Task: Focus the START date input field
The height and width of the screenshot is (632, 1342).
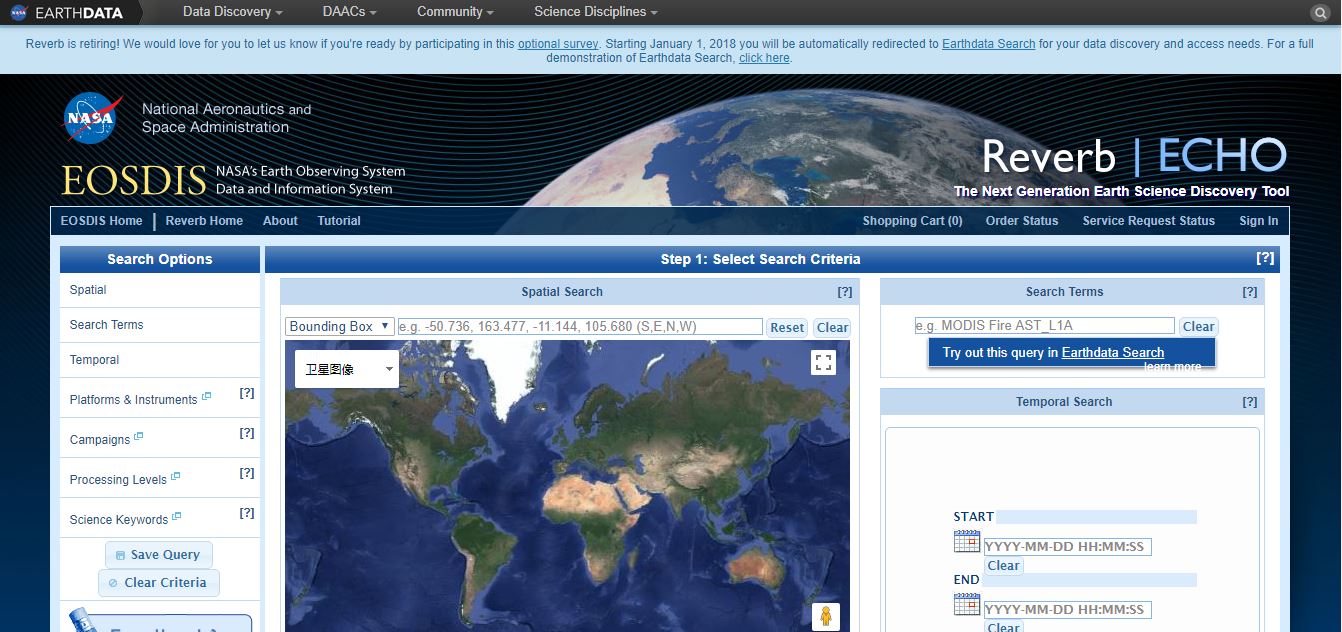Action: (1067, 547)
